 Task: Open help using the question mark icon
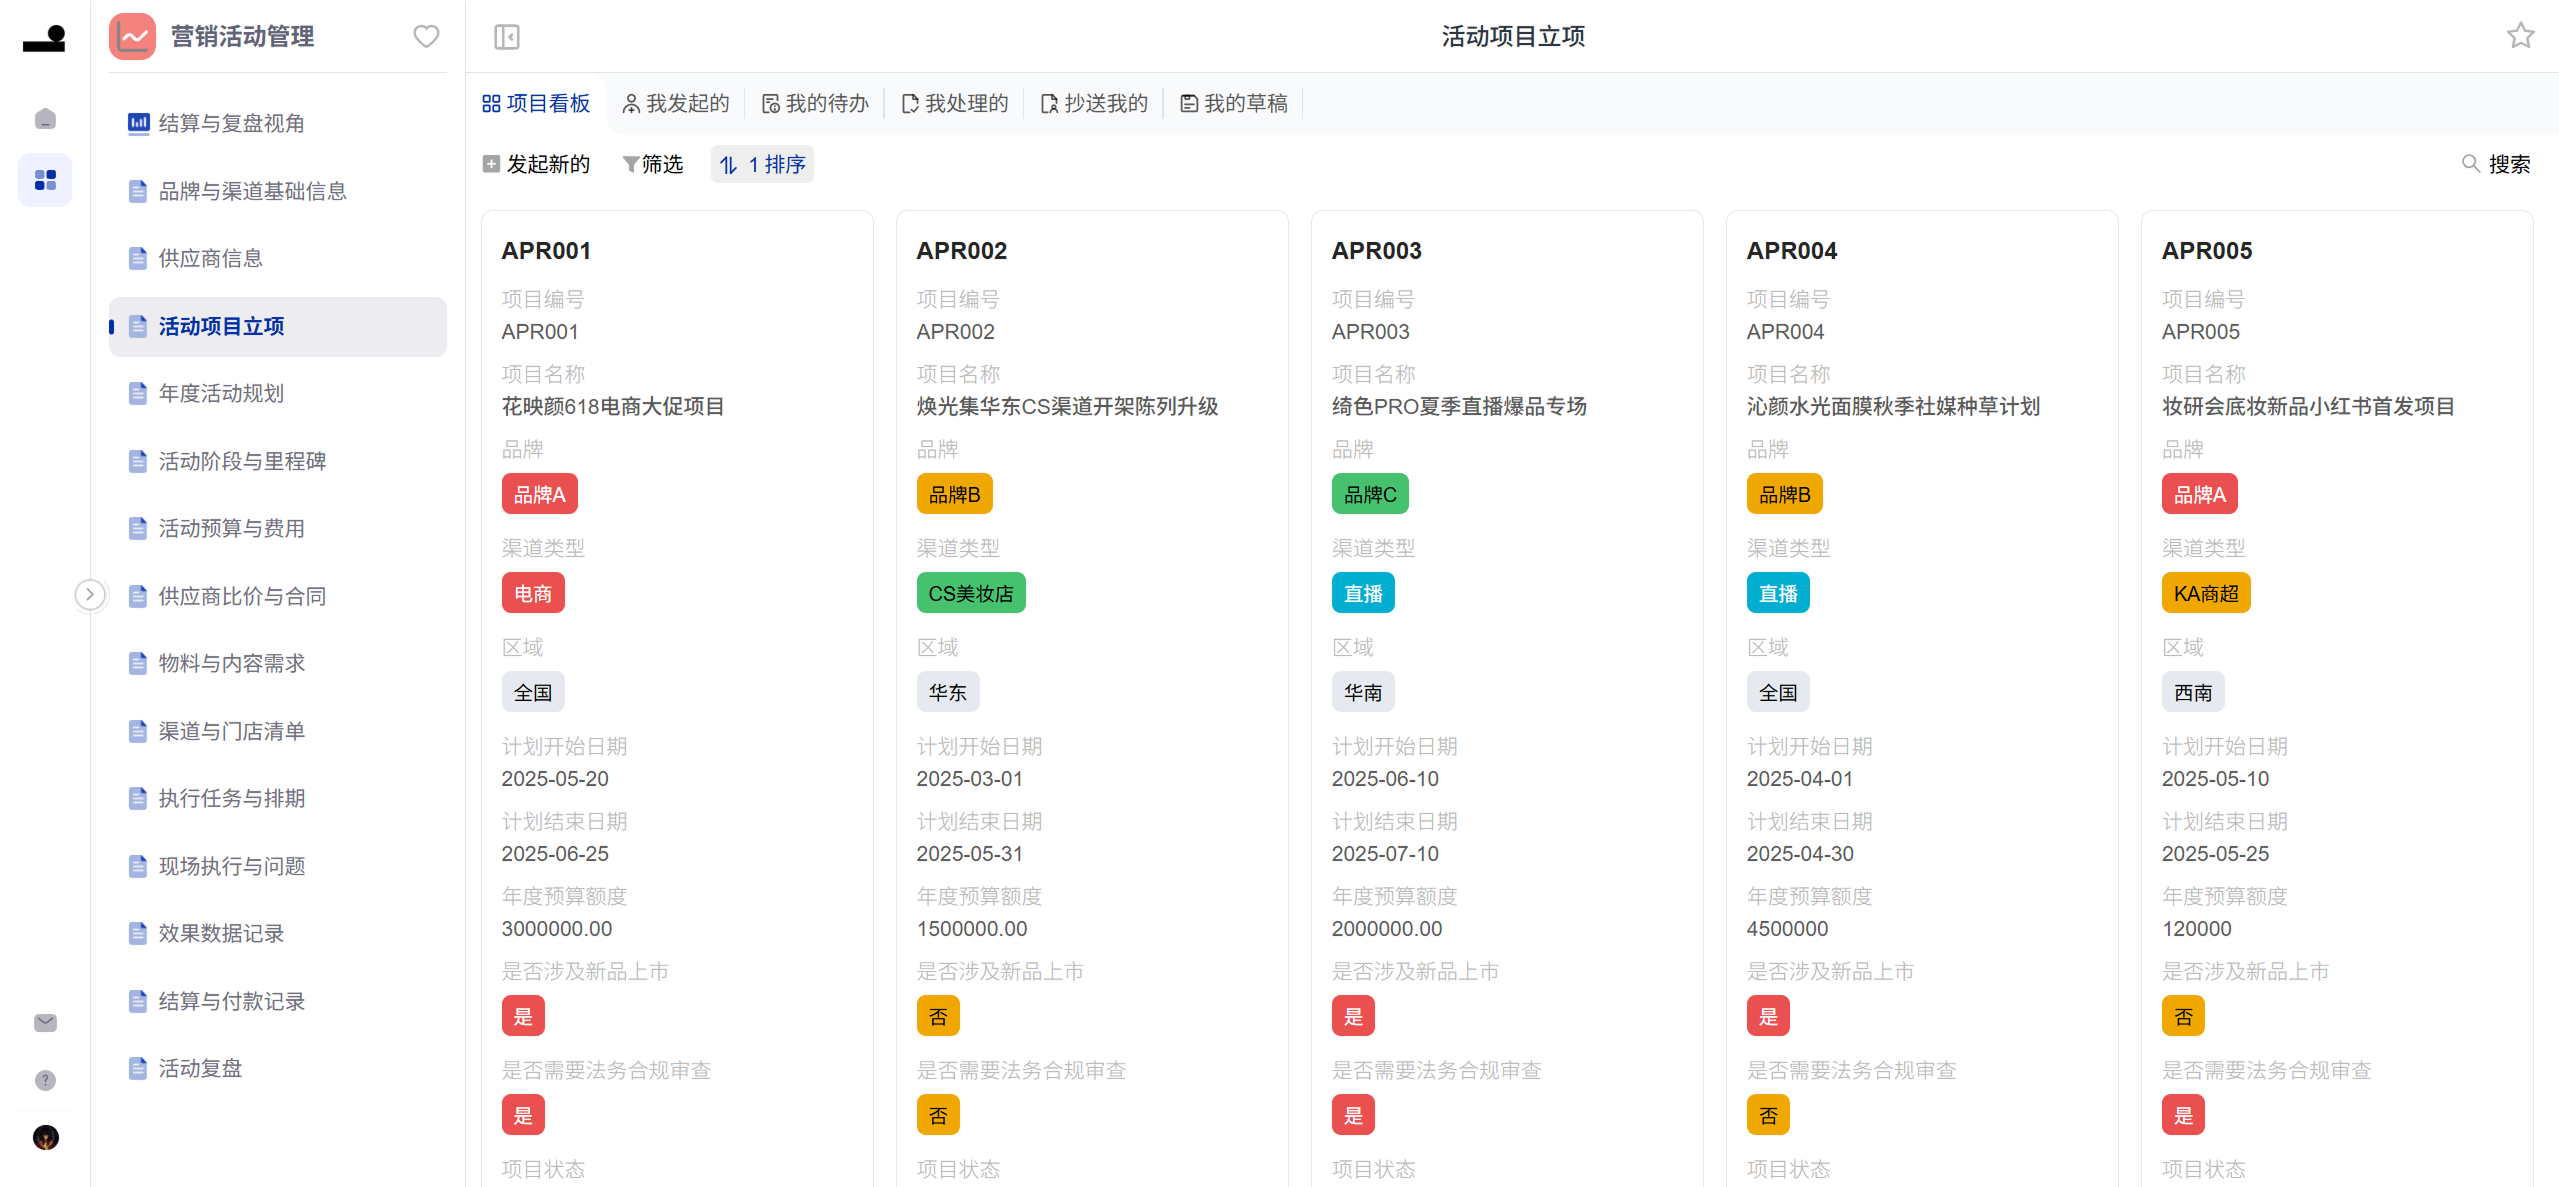click(44, 1079)
